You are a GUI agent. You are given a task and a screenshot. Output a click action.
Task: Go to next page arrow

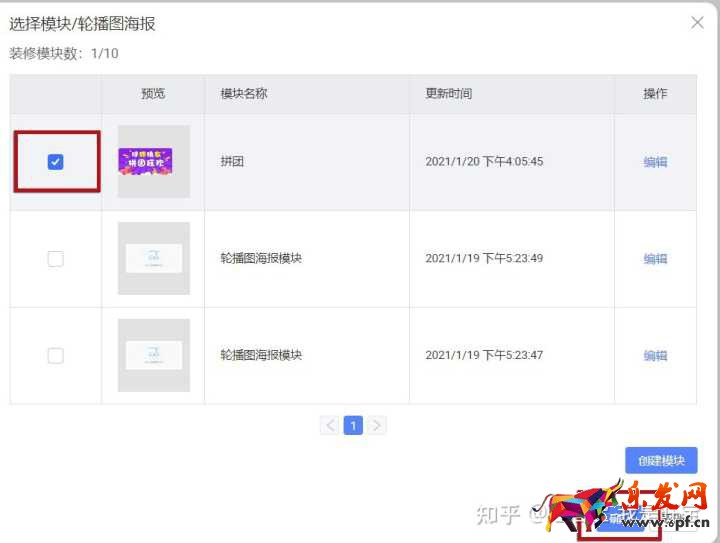[x=376, y=426]
